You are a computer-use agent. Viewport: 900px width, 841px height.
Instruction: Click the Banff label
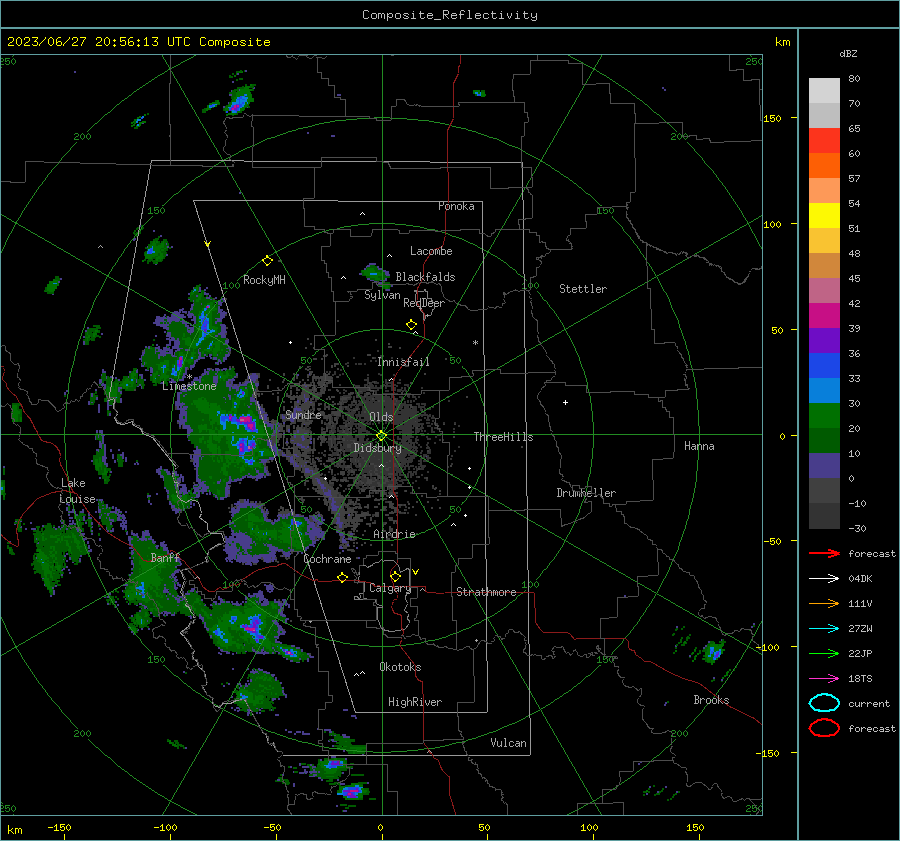165,557
